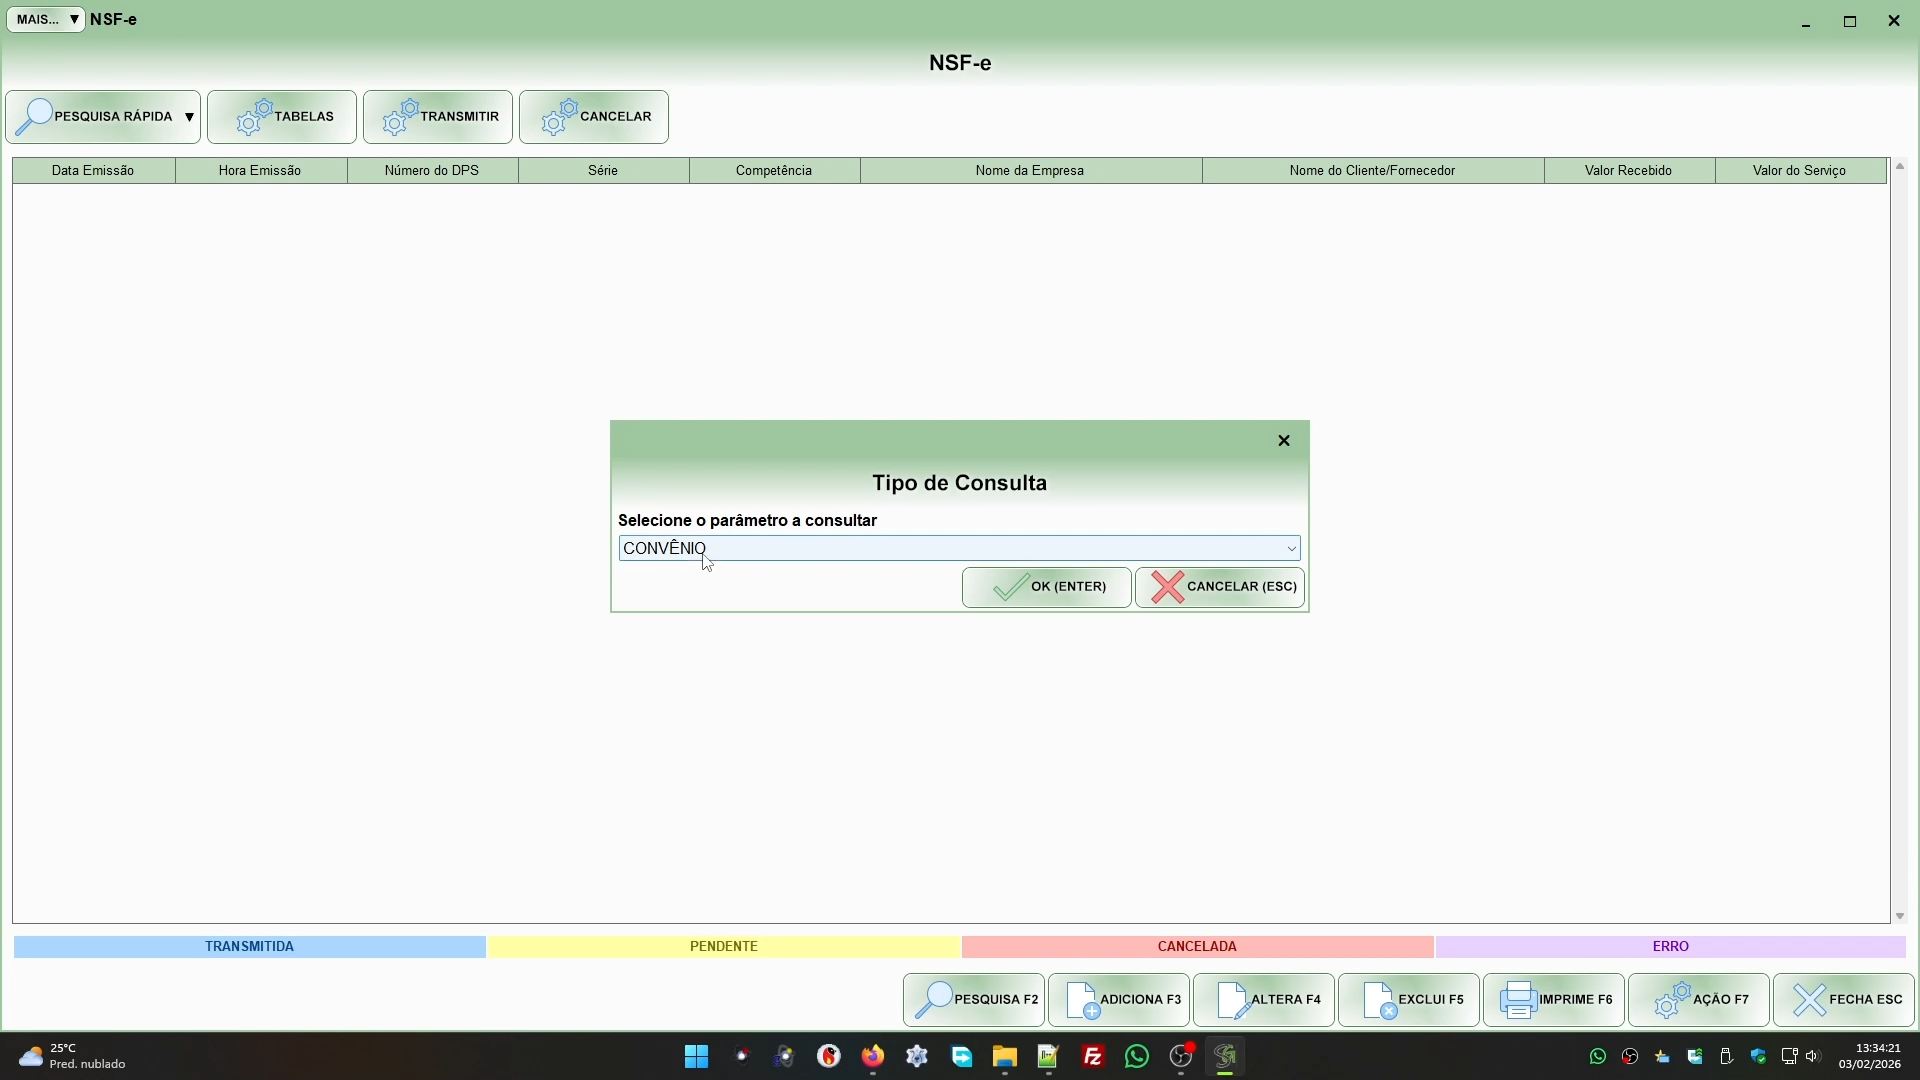Click Imprime F6 printer icon
Screen dimensions: 1920x1080
click(1518, 999)
